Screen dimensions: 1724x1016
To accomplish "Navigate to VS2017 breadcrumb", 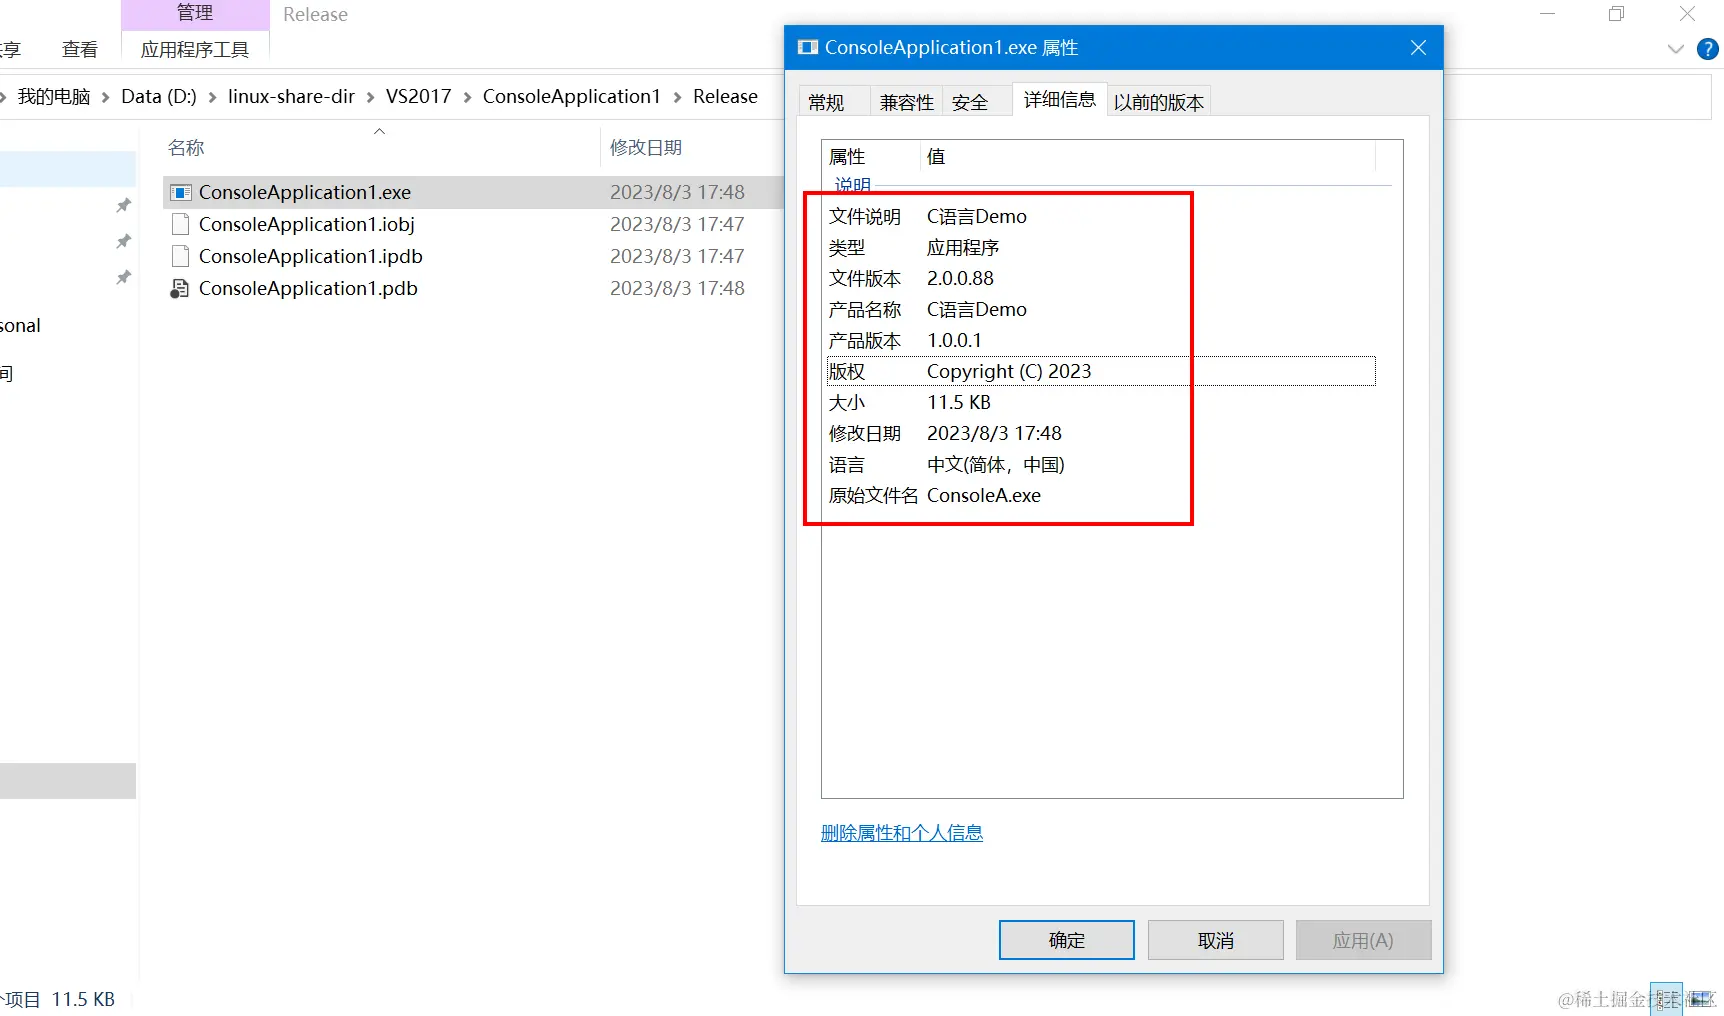I will (x=418, y=97).
